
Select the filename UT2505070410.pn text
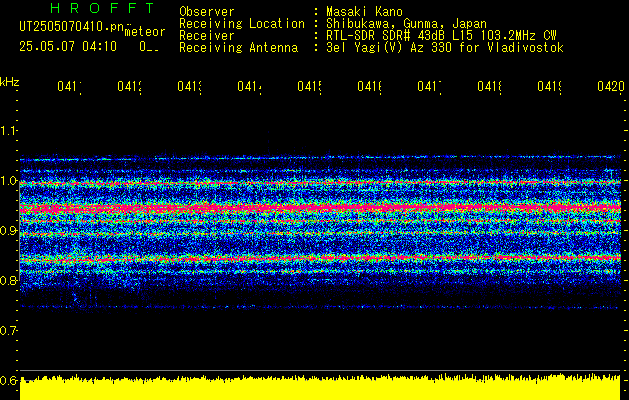pyautogui.click(x=71, y=27)
